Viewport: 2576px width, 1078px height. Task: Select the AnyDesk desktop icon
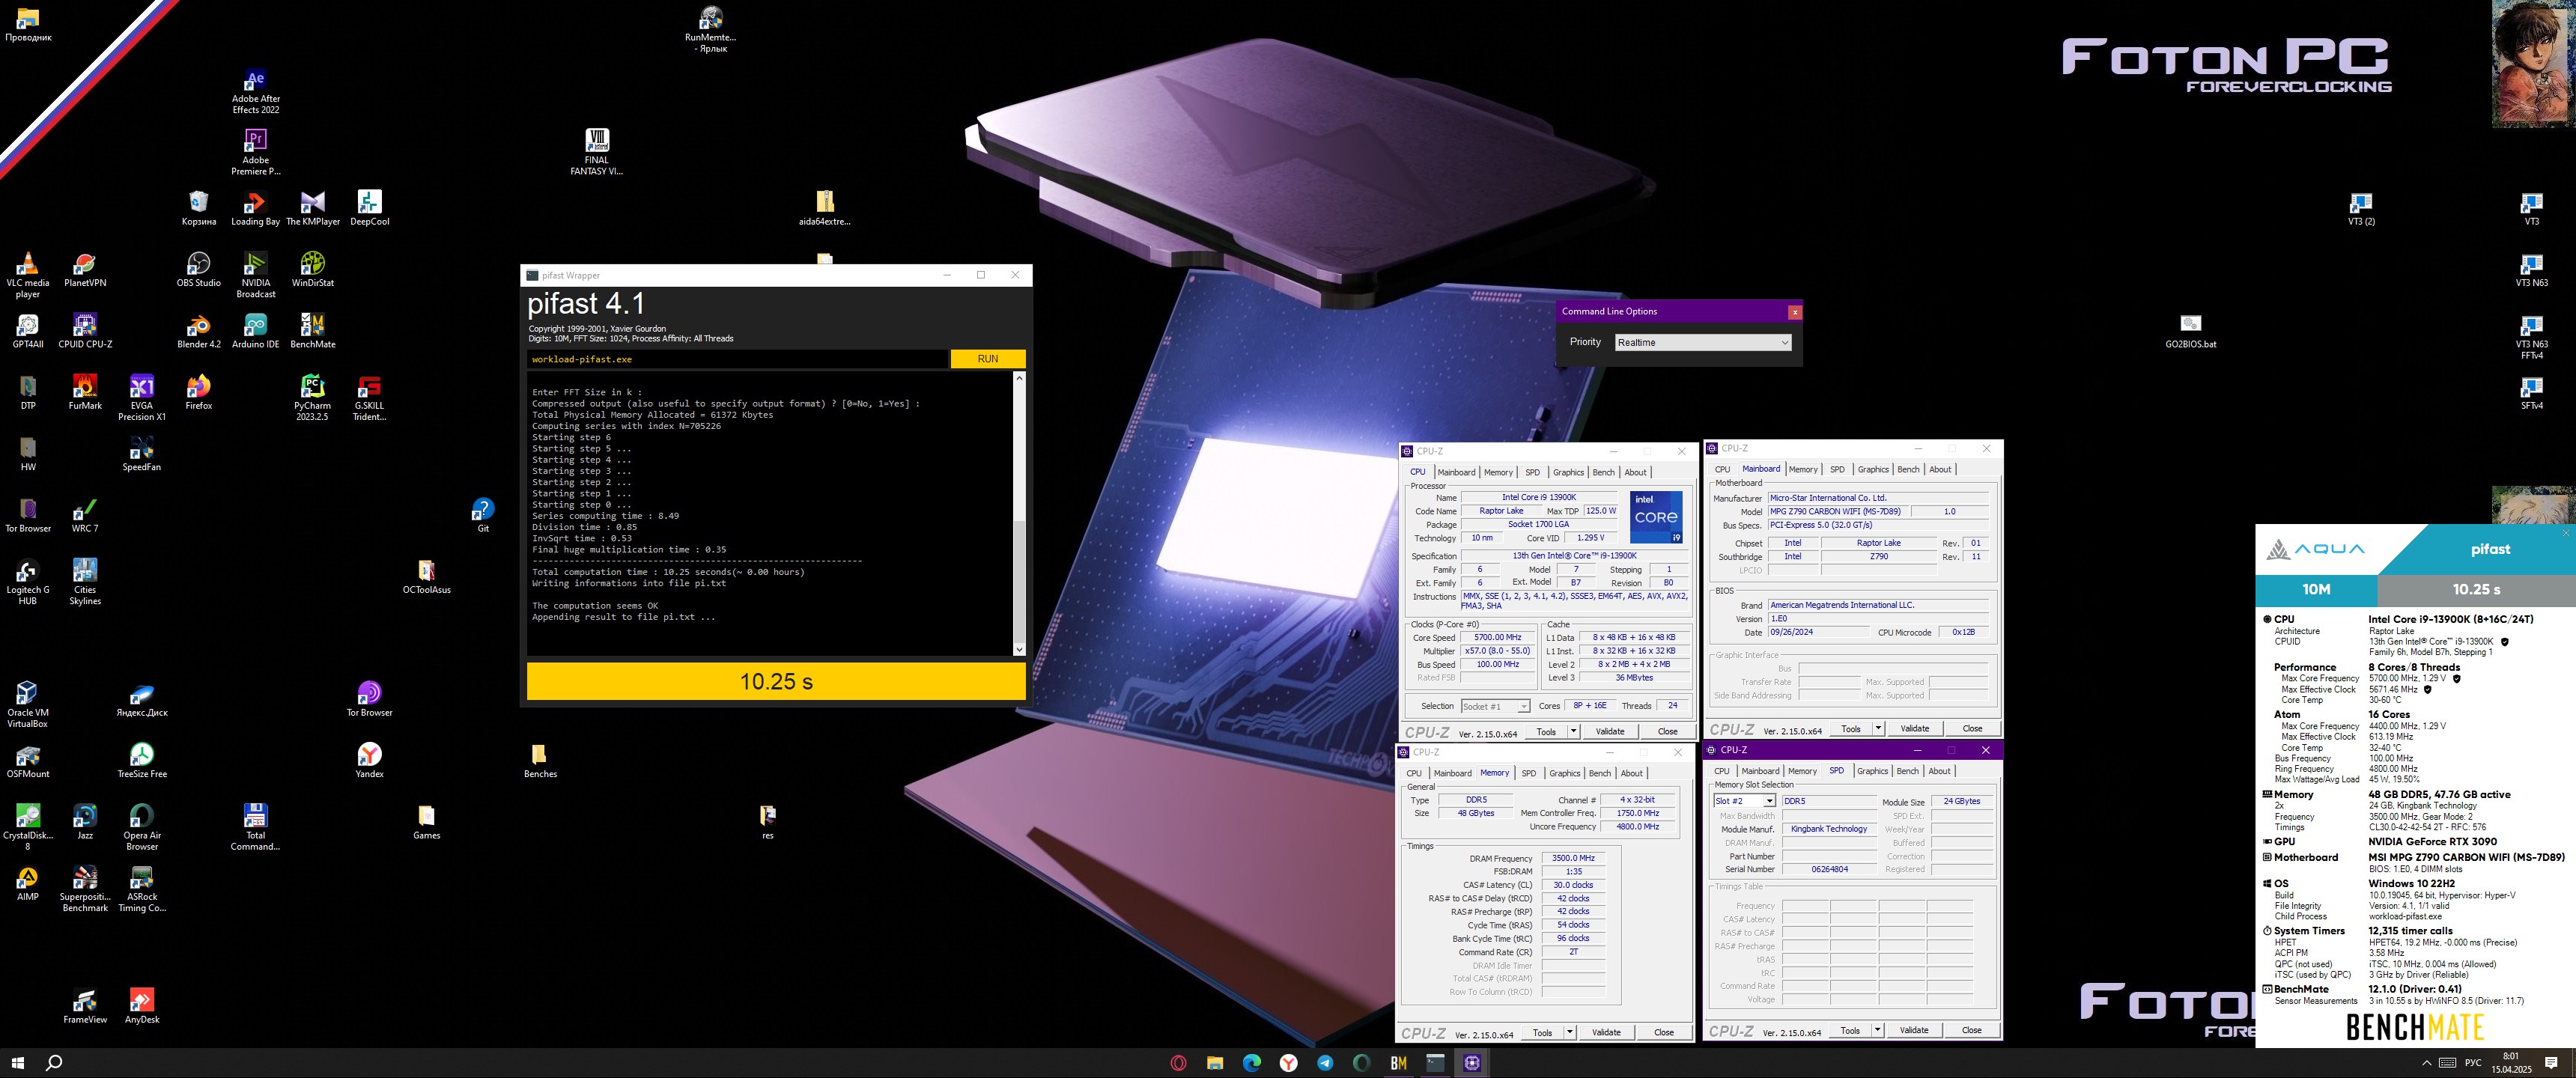142,1005
